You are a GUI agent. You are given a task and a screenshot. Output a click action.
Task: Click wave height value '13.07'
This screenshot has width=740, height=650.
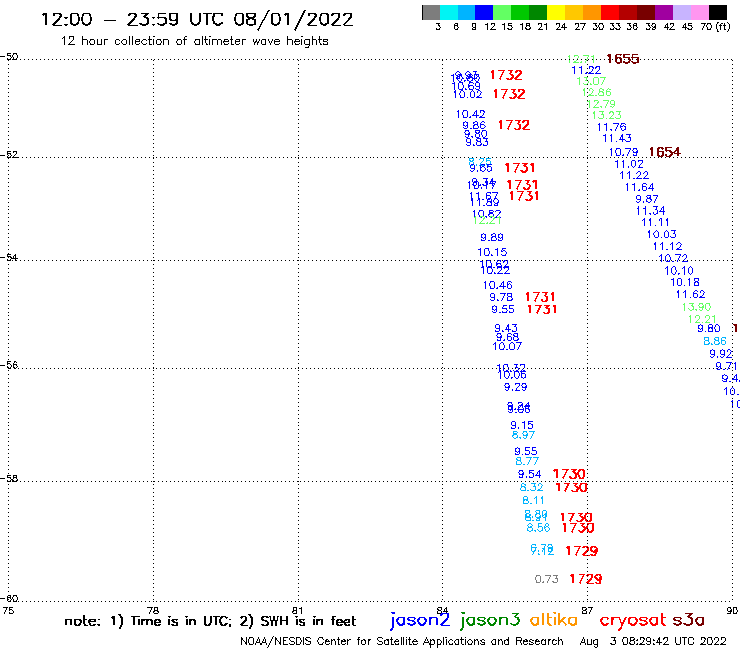(x=591, y=81)
